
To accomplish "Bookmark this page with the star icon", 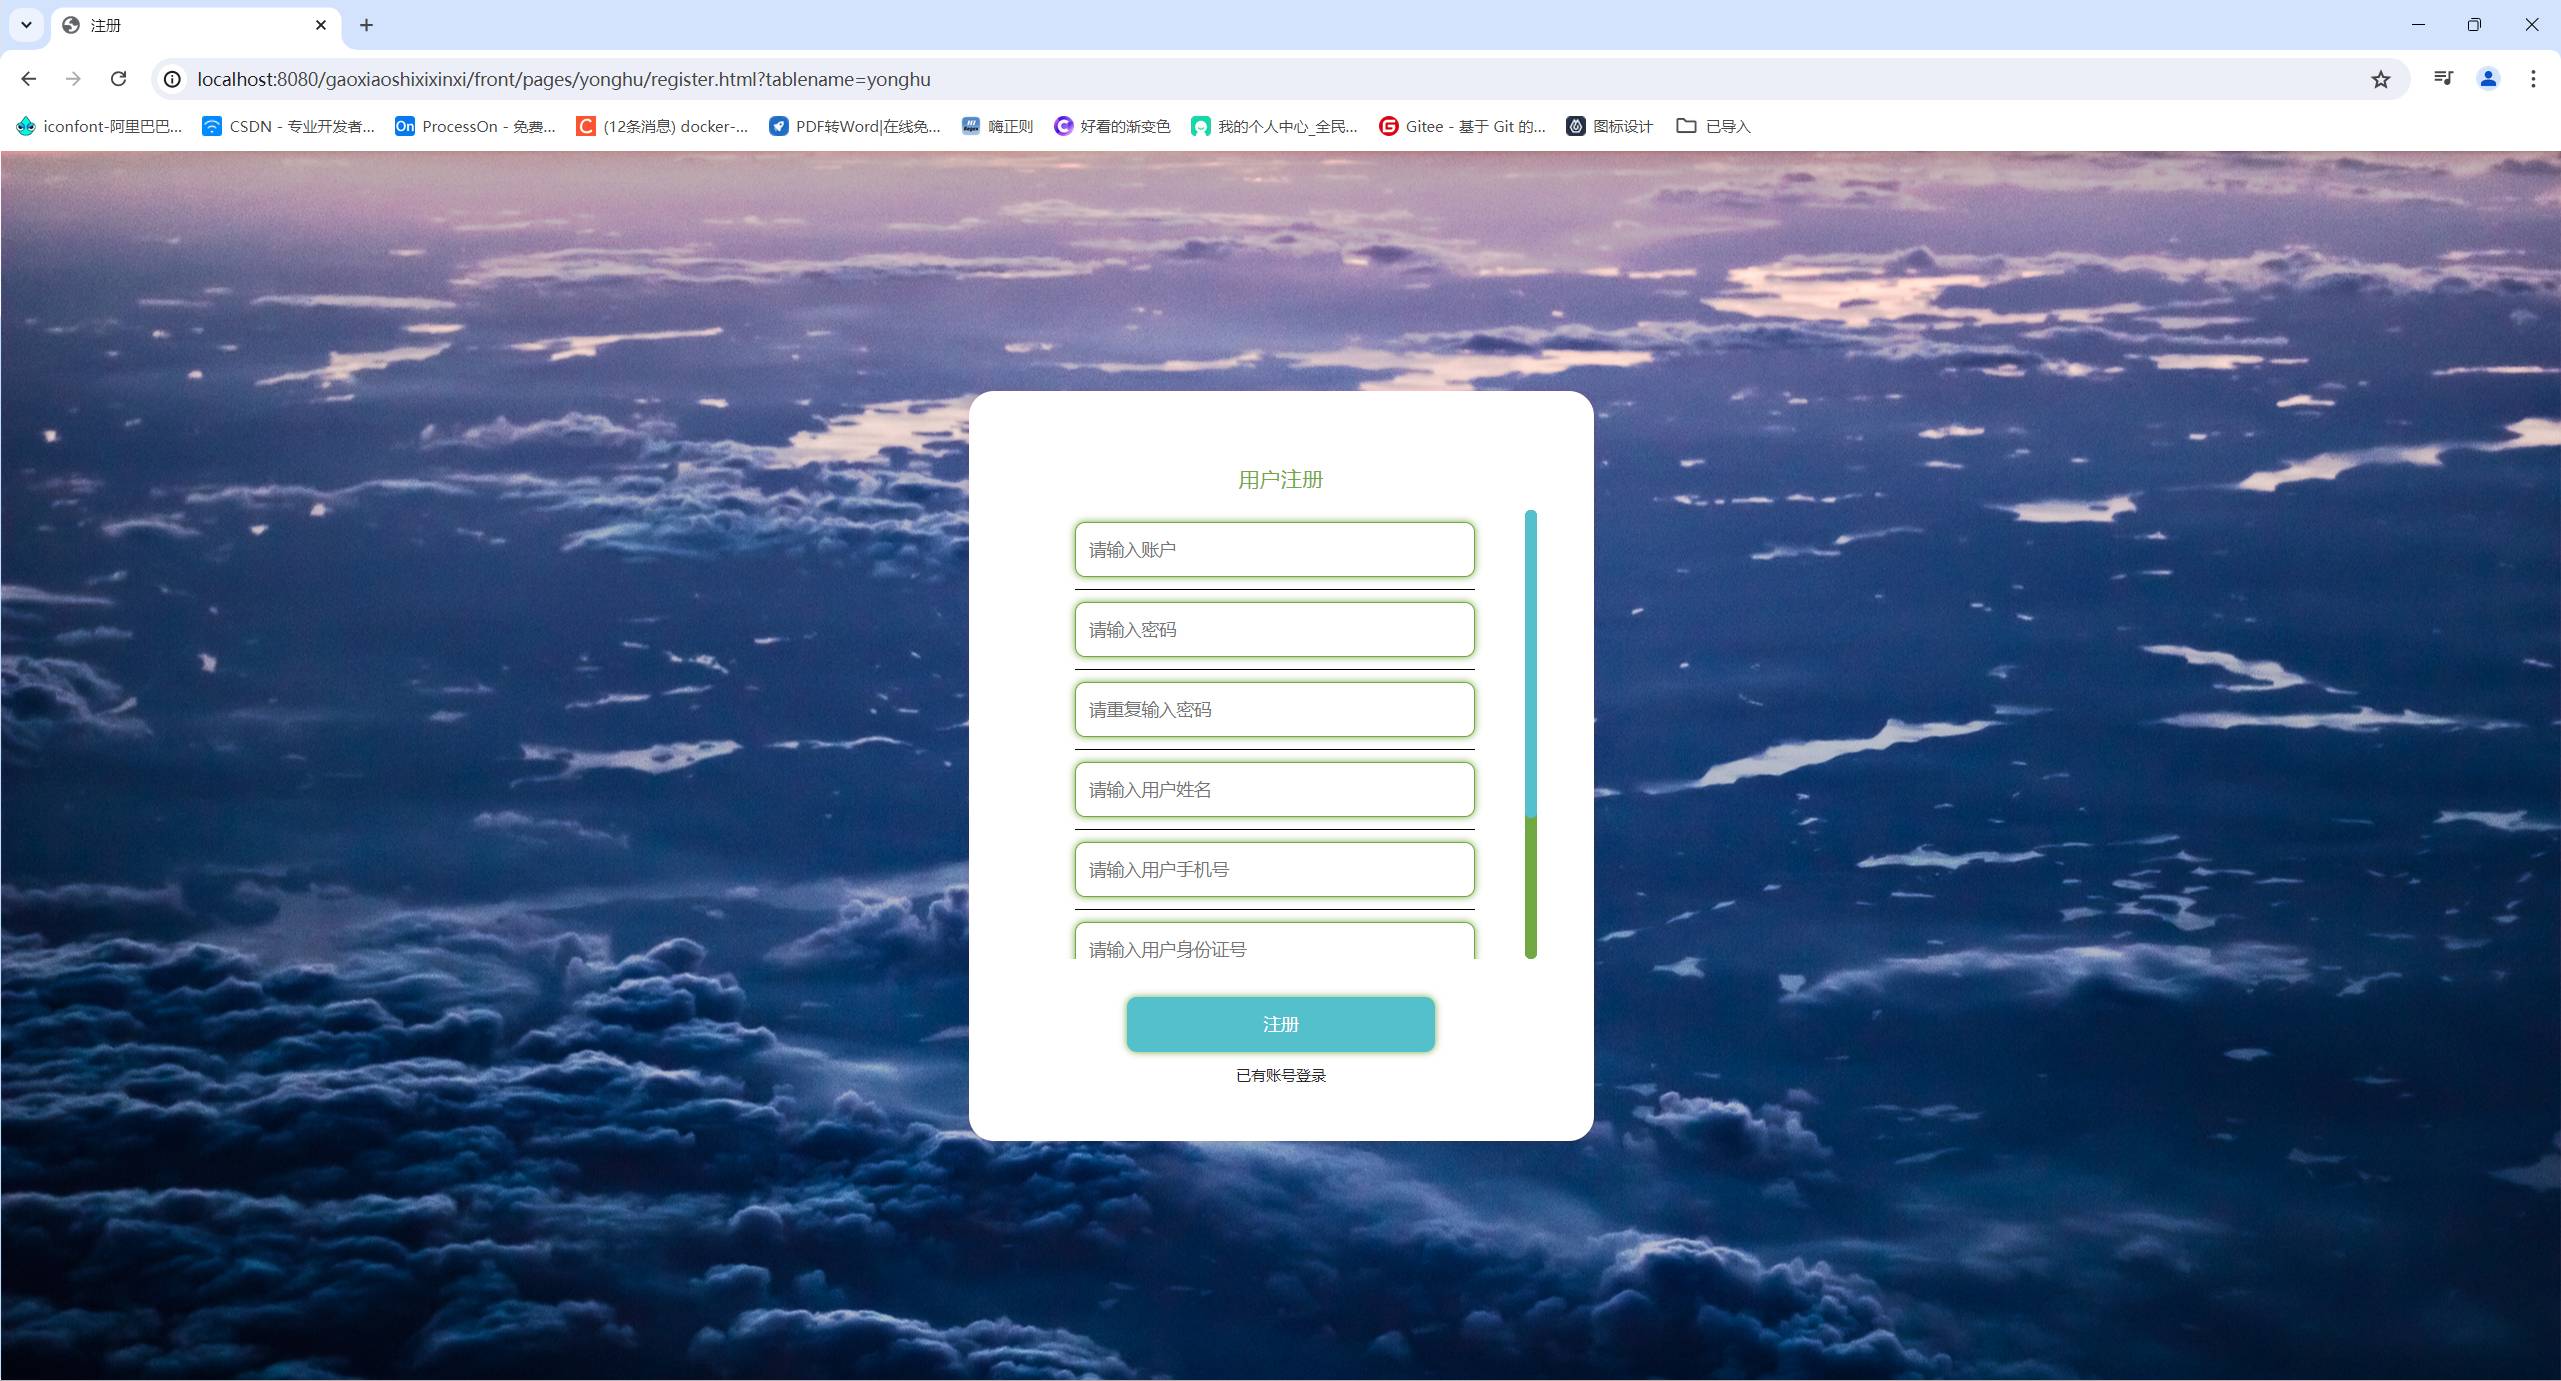I will 2380,79.
